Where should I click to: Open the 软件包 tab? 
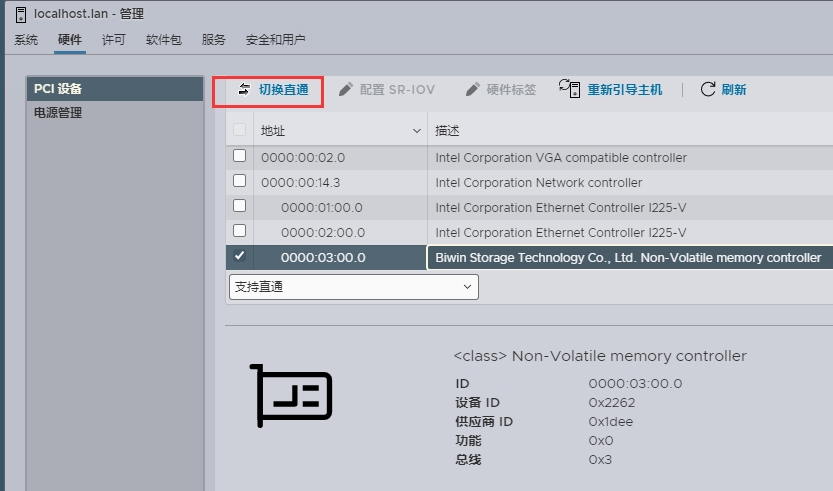(x=163, y=40)
